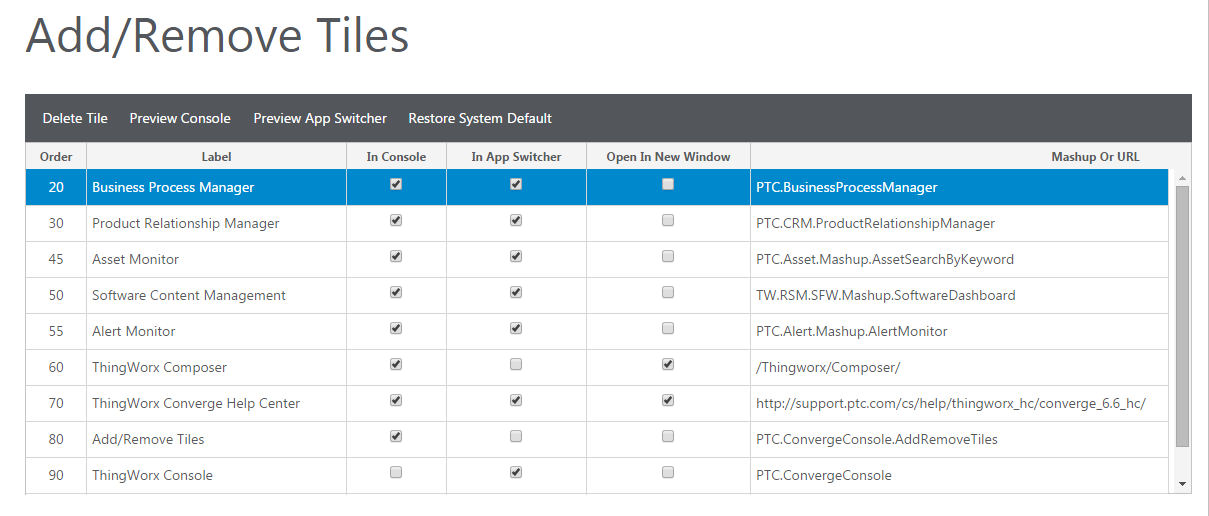Toggle In Console for Alert Monitor
This screenshot has height=516, width=1209.
[x=396, y=328]
